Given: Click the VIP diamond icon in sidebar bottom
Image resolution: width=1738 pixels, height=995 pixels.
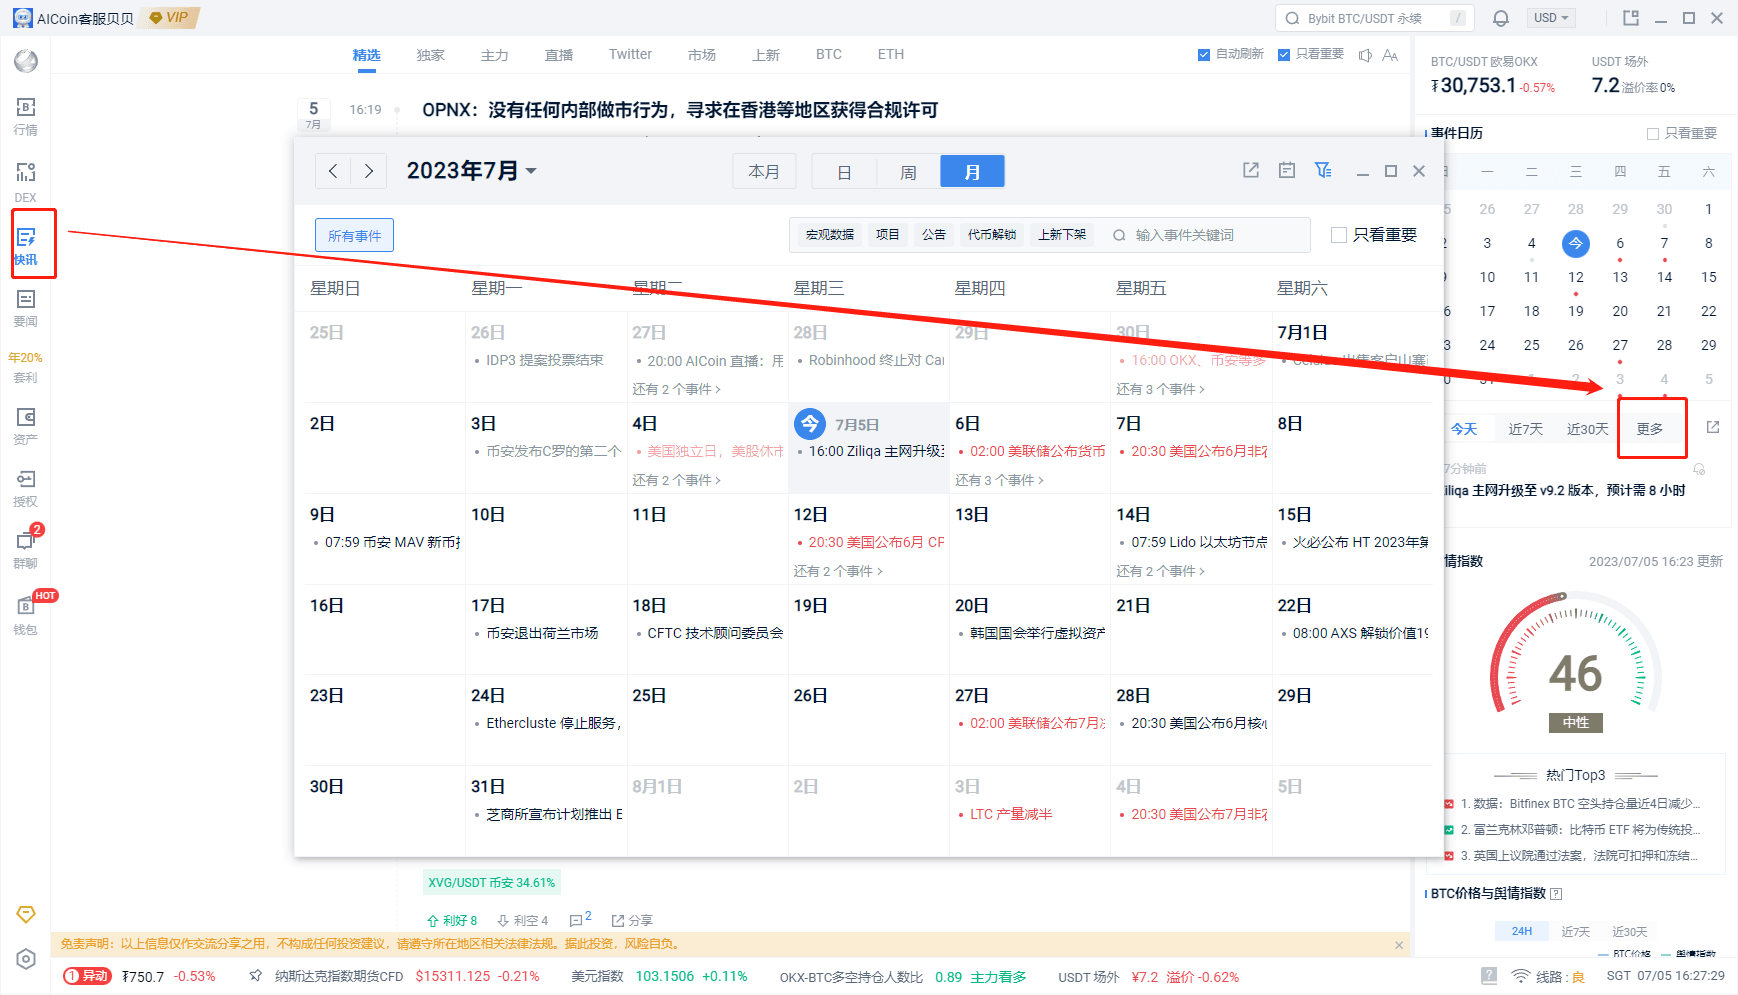Looking at the screenshot, I should 26,914.
